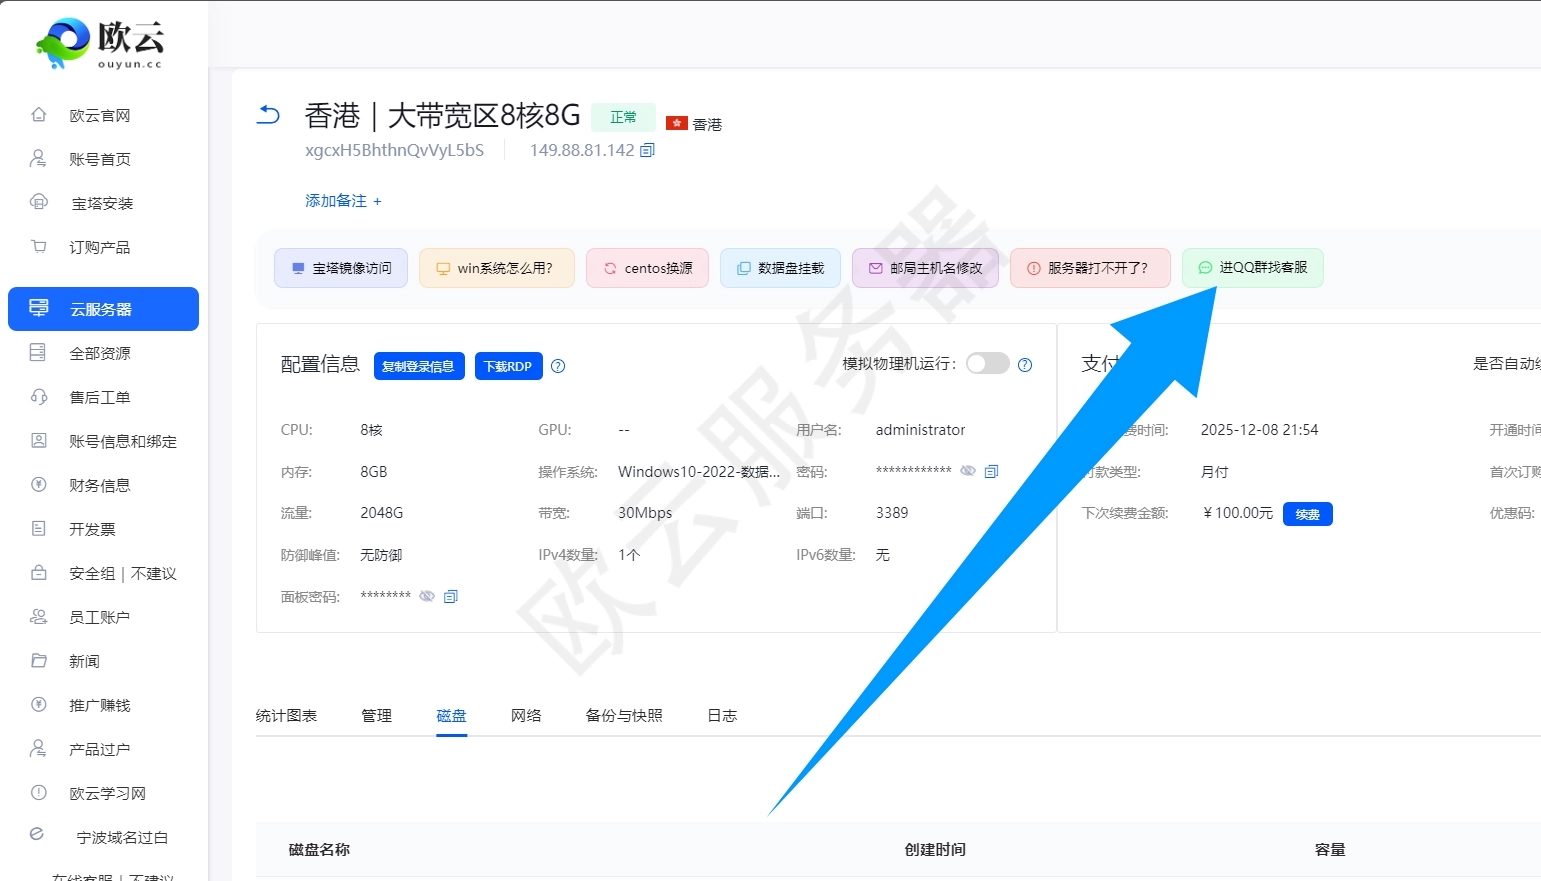Expand 添加备注 to add a note
The image size is (1541, 881).
coord(343,200)
